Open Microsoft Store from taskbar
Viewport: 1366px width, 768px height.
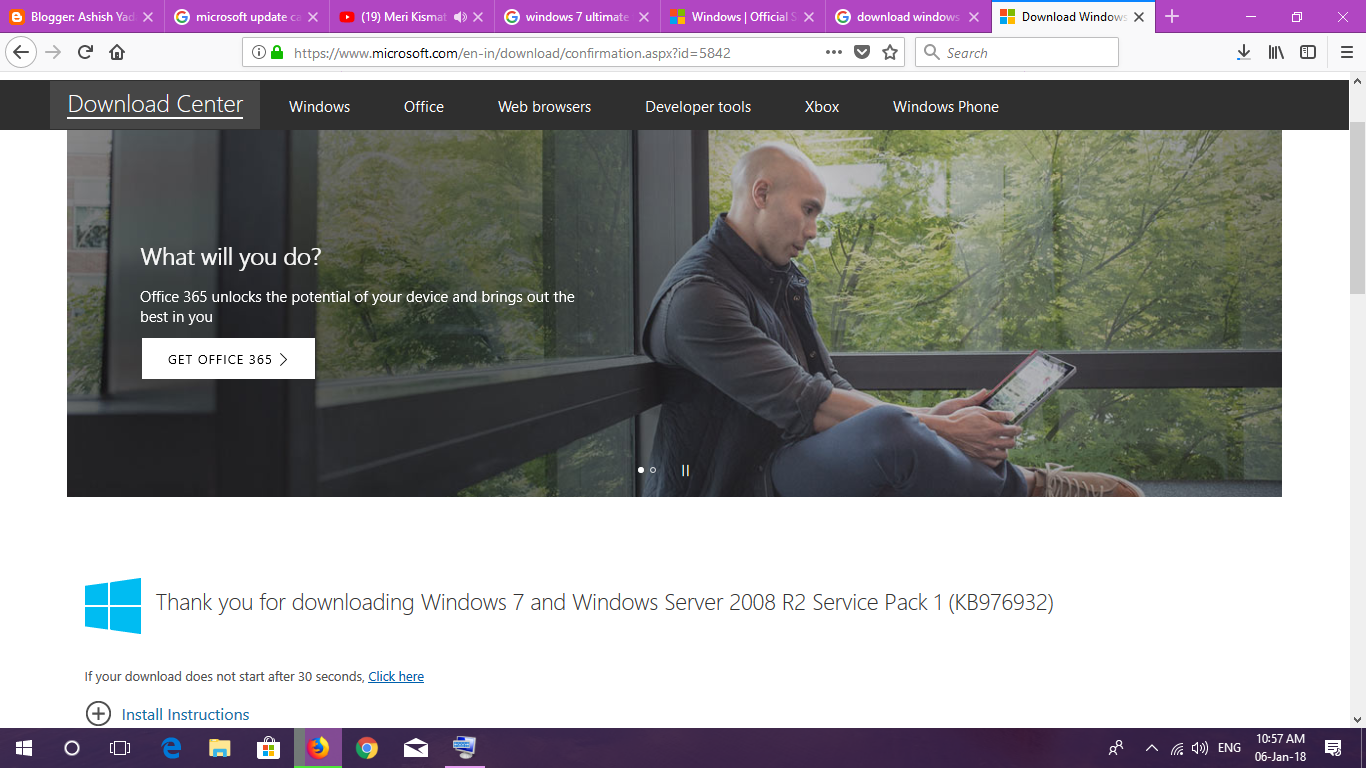[268, 748]
